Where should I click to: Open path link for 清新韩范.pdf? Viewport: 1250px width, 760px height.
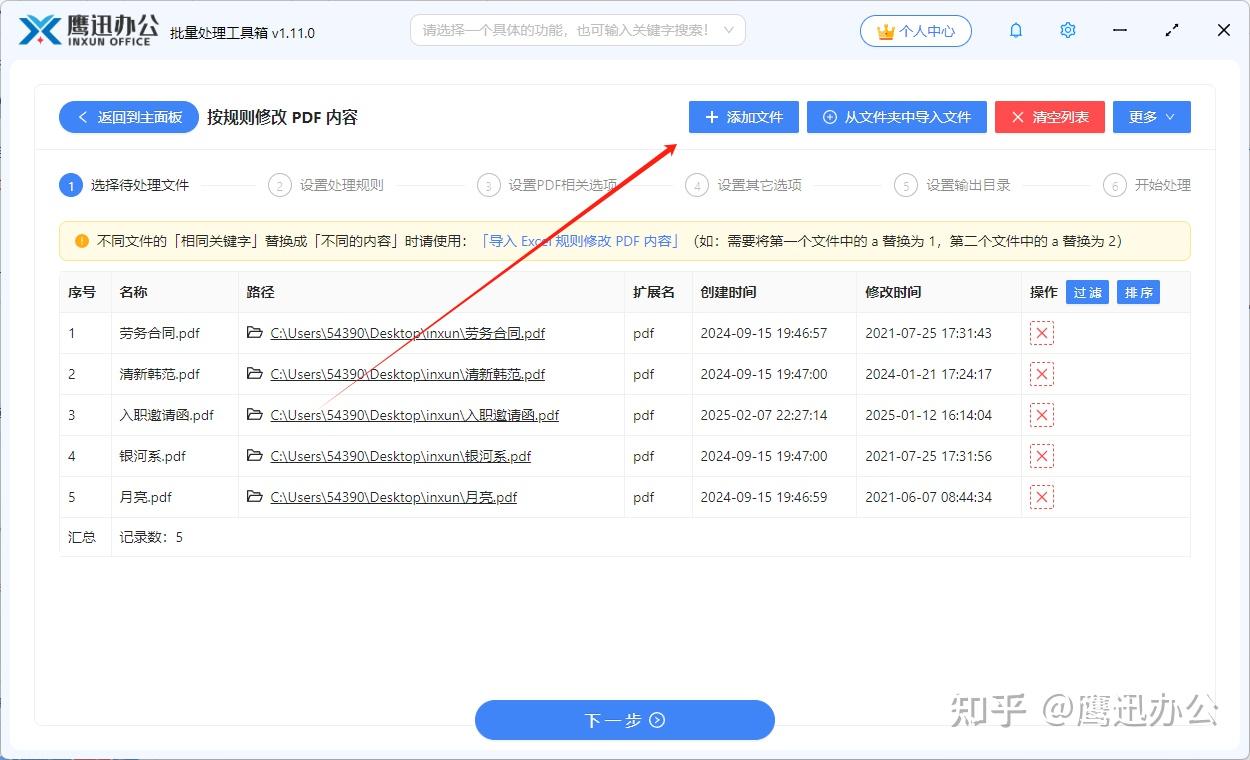pos(408,374)
